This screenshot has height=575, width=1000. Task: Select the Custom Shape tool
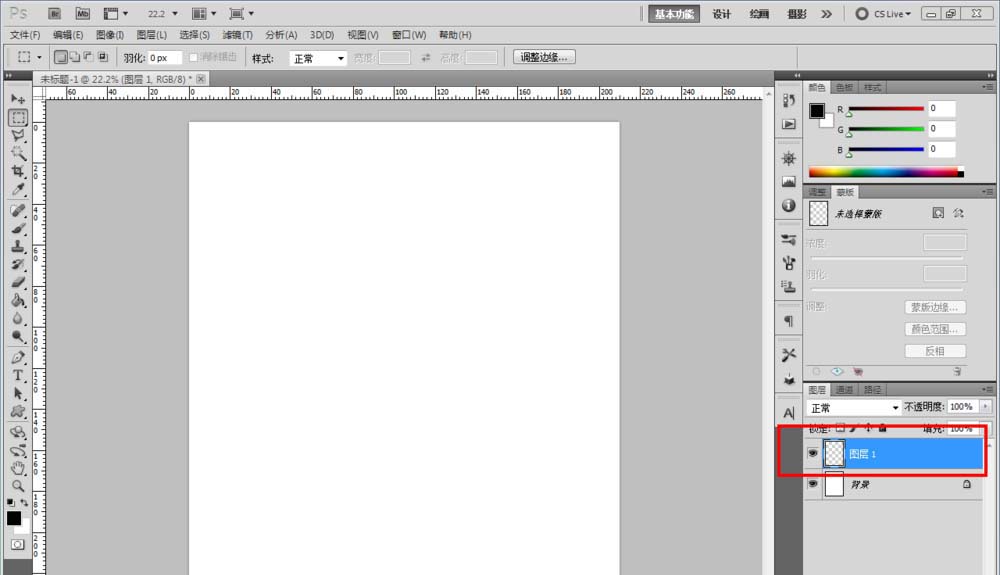click(18, 411)
